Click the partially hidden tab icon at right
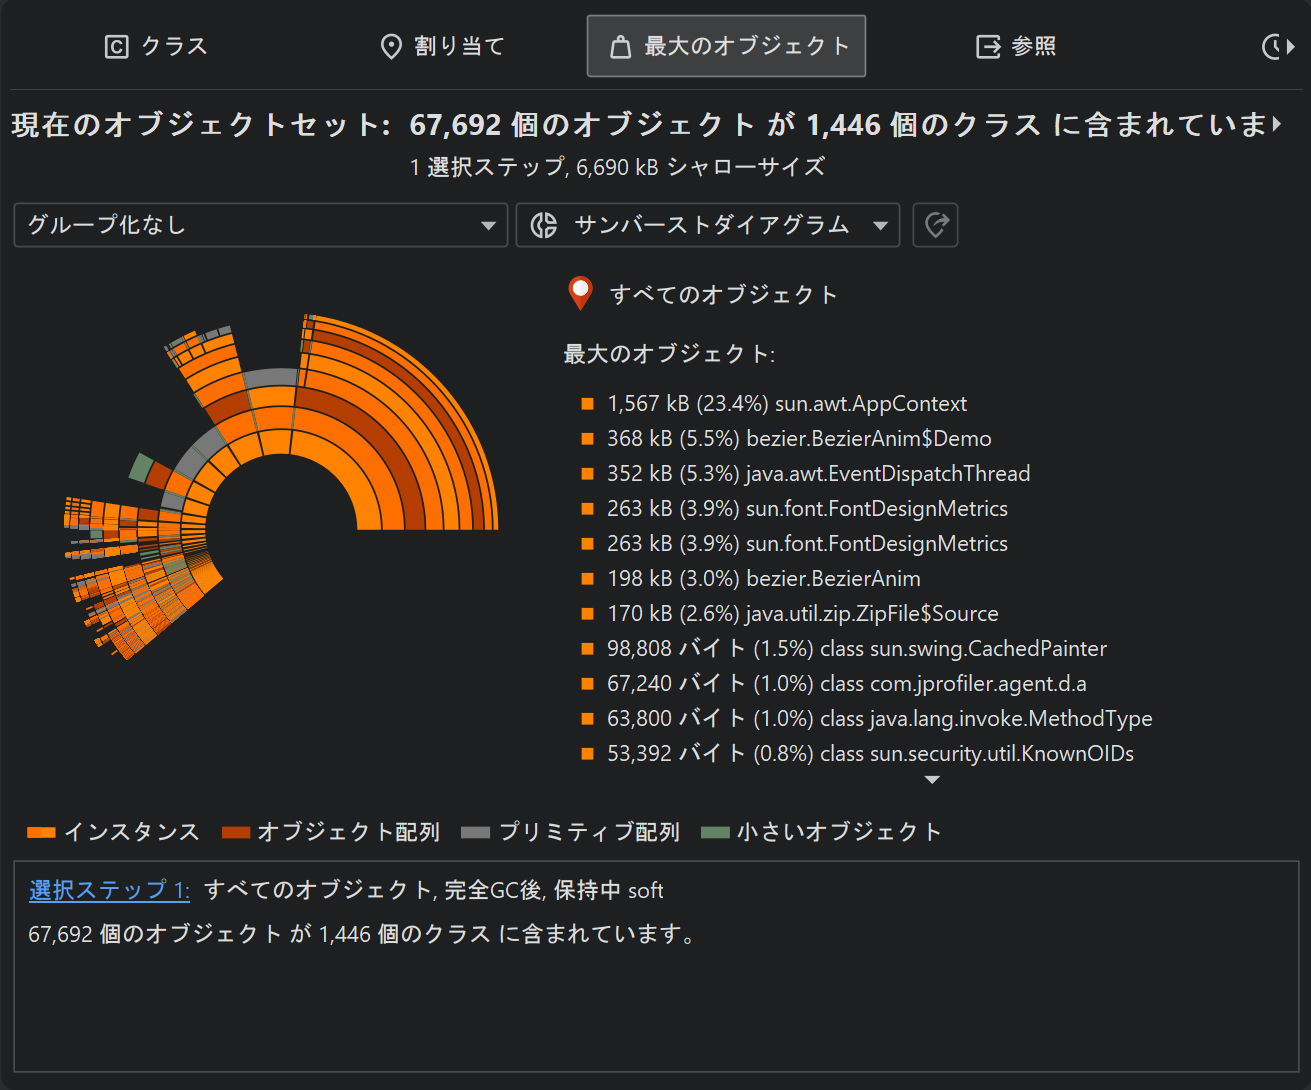This screenshot has height=1090, width=1311. coord(1277,46)
